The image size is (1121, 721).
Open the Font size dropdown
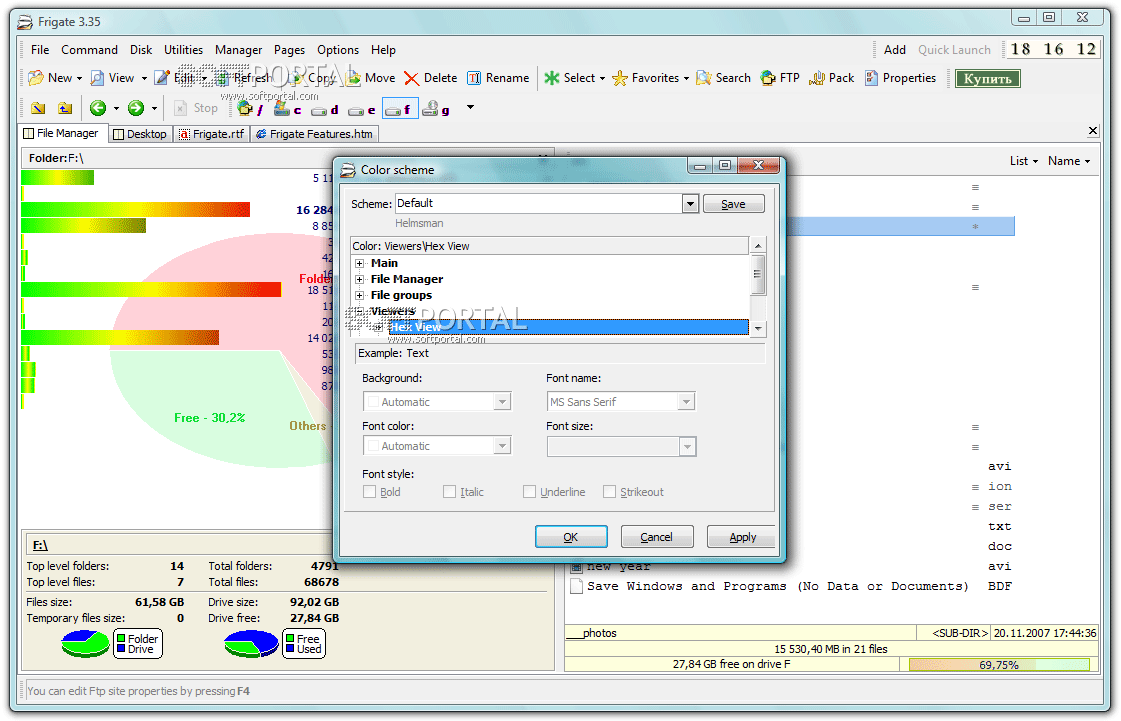686,447
